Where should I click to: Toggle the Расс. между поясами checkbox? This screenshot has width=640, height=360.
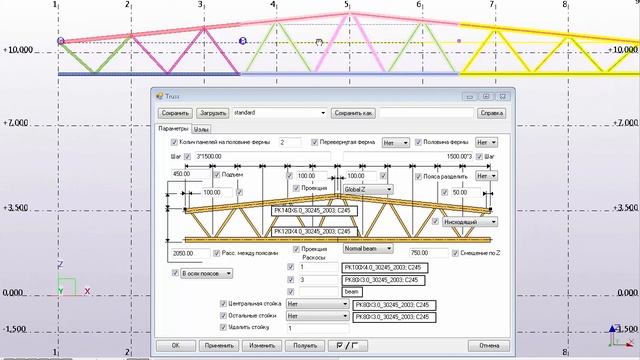[x=217, y=253]
